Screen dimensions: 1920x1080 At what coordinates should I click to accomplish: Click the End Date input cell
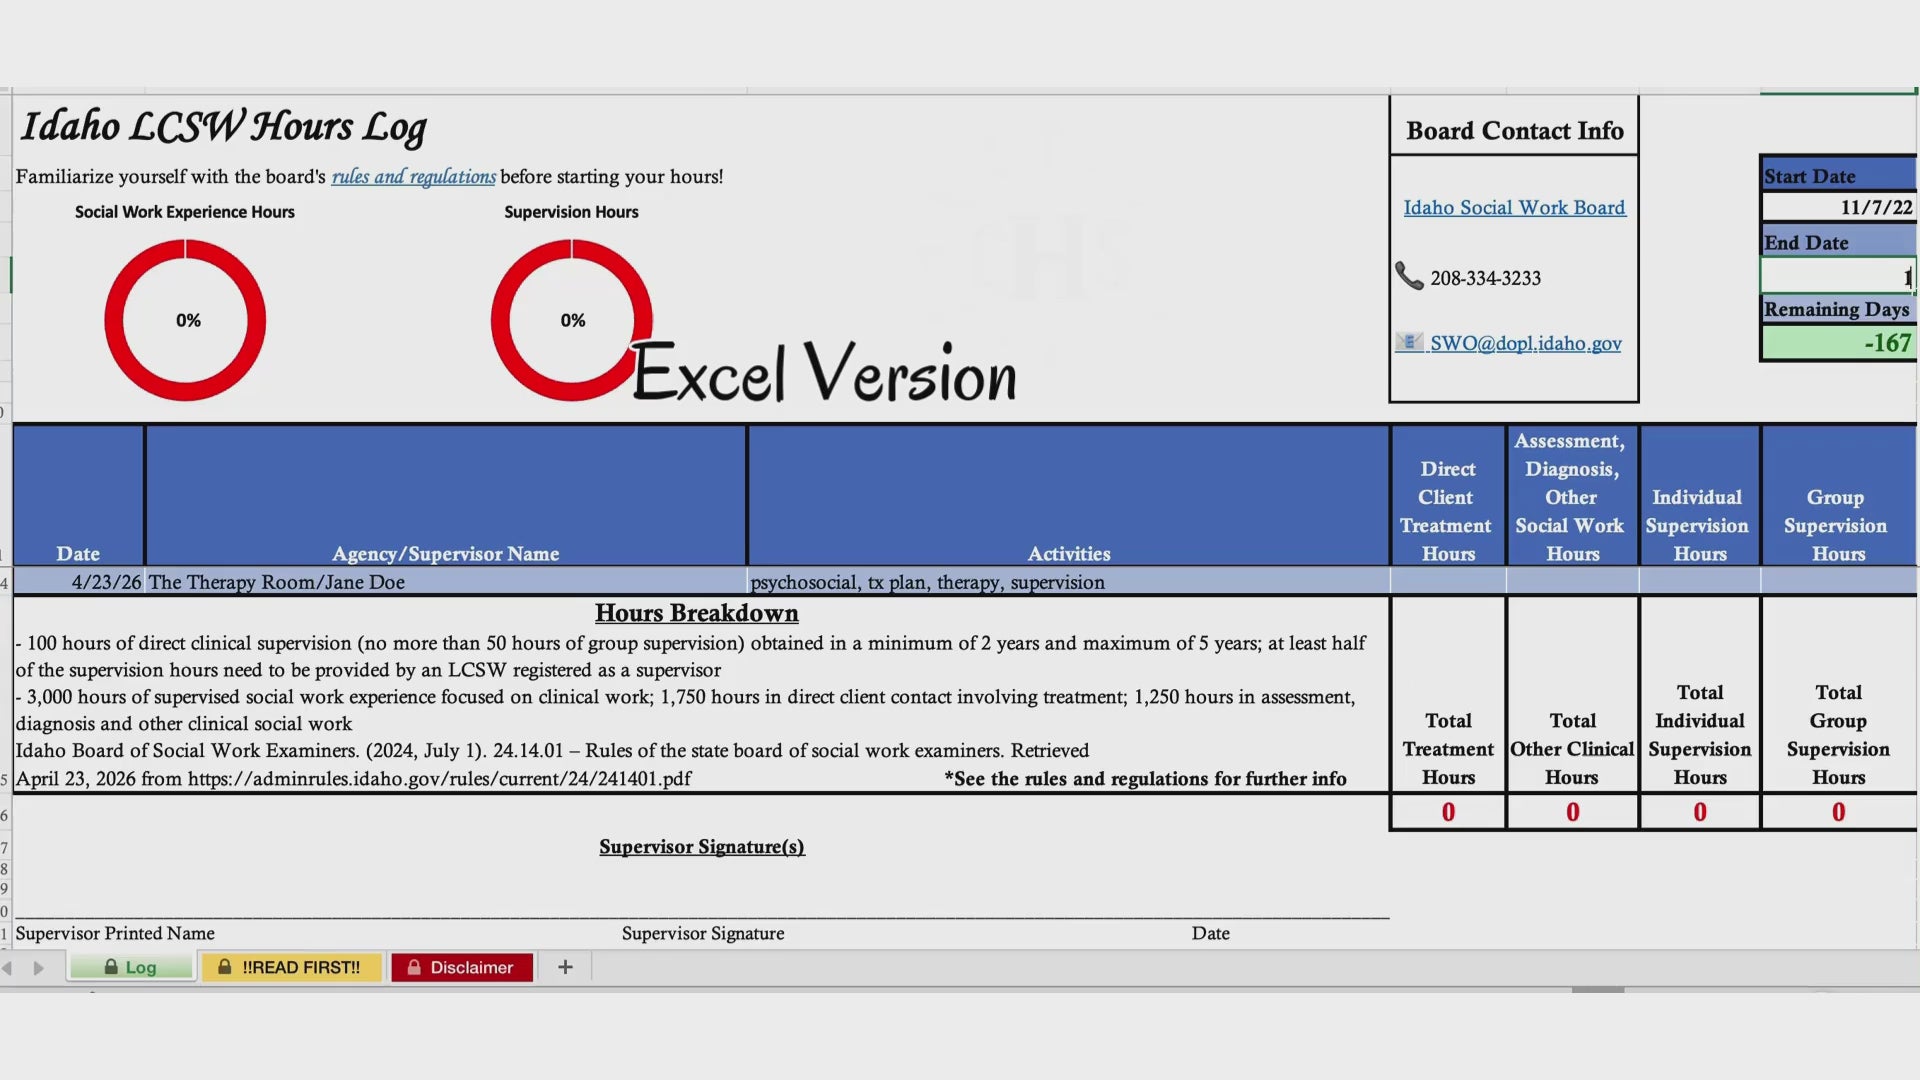[1838, 276]
